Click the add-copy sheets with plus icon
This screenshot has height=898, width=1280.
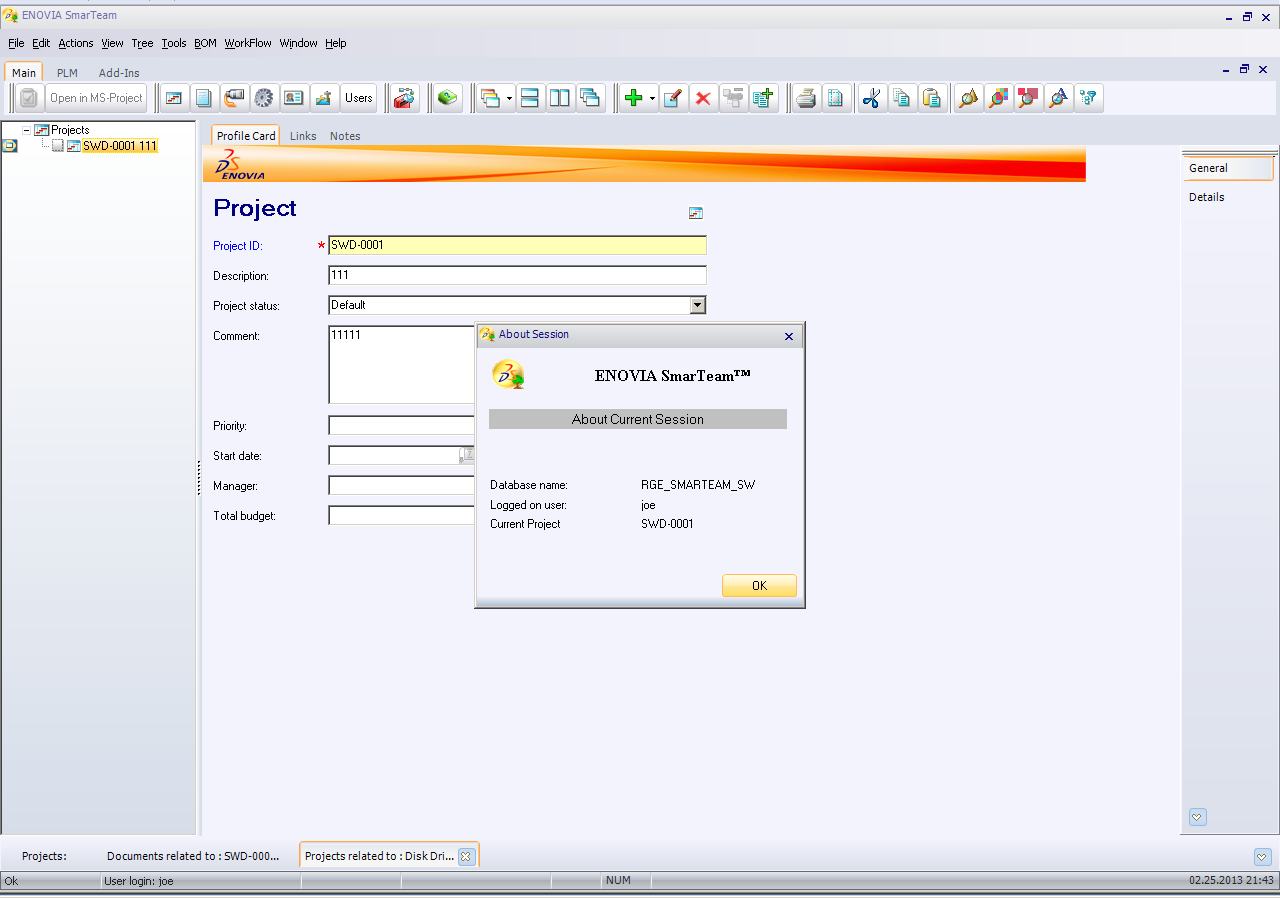point(764,98)
